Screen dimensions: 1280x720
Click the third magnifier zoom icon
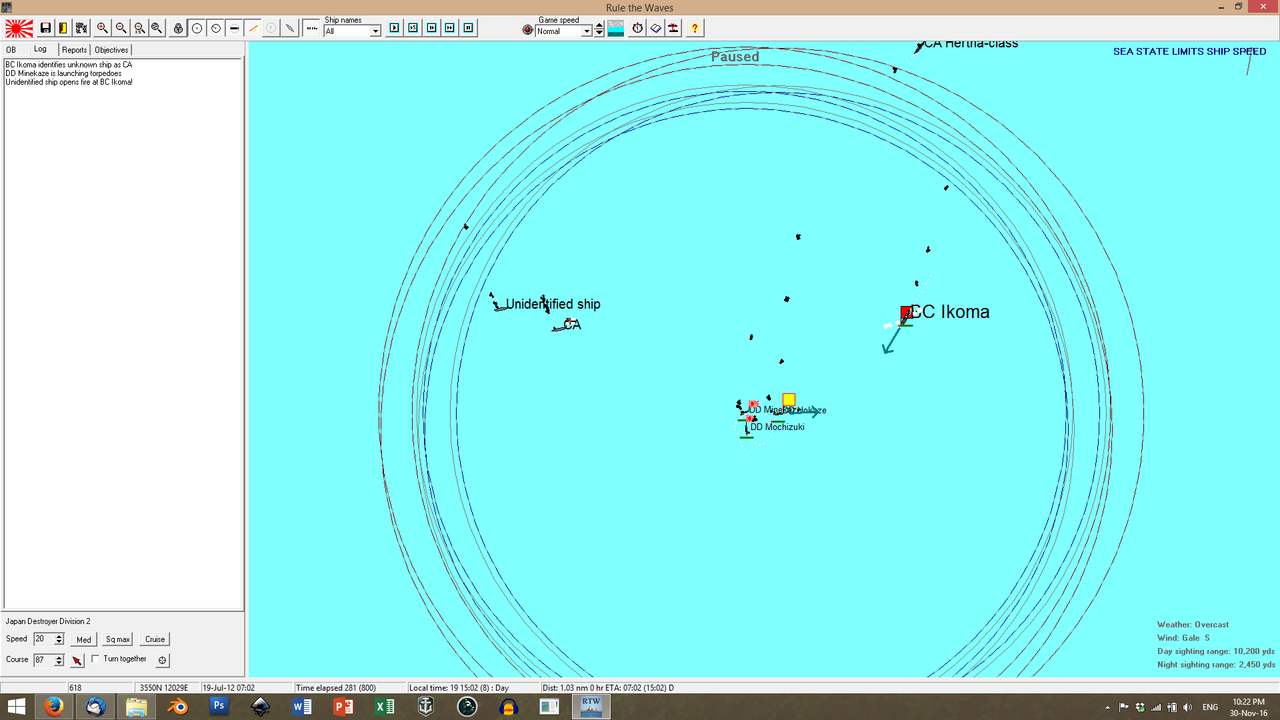click(139, 28)
